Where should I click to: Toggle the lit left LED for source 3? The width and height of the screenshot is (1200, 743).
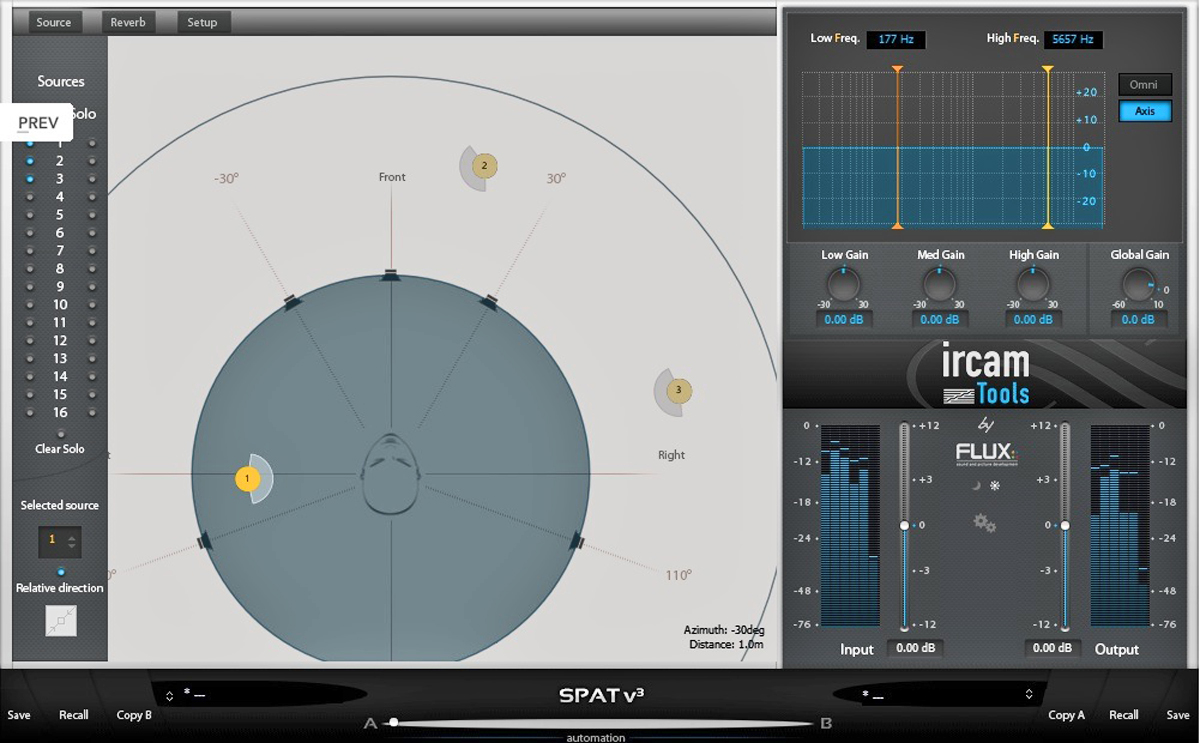(29, 179)
